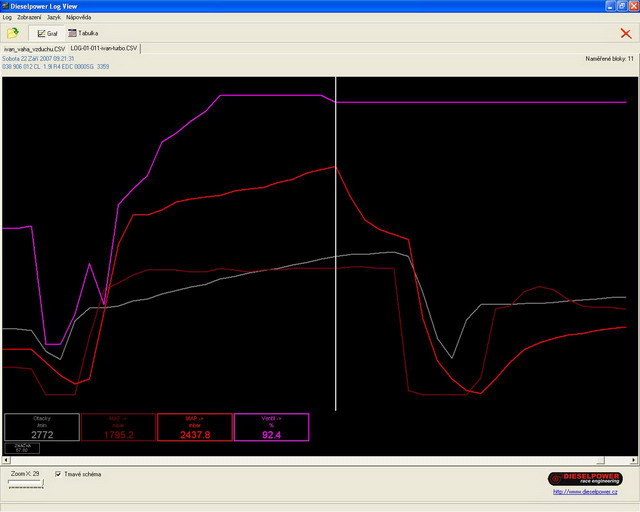
Task: Minimize the Dieselpower Log View window
Action: [x=610, y=6]
